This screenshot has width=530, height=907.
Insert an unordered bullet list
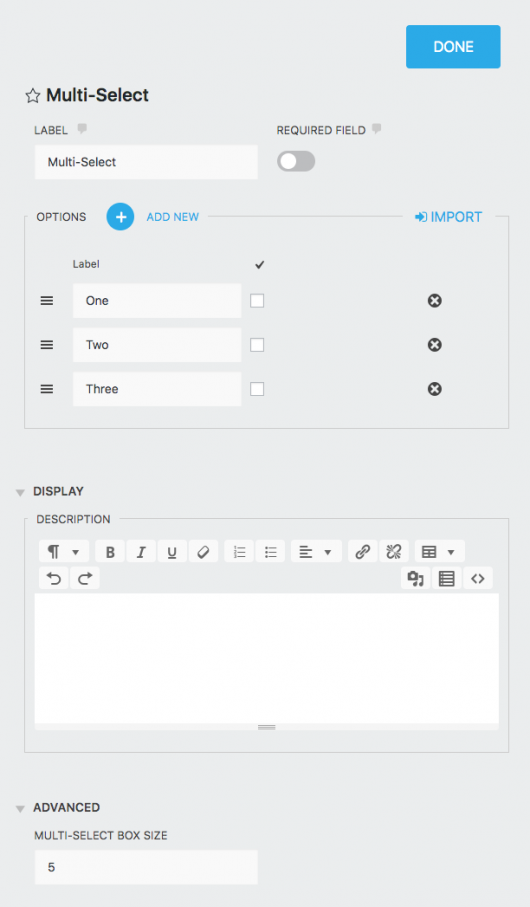pos(270,552)
